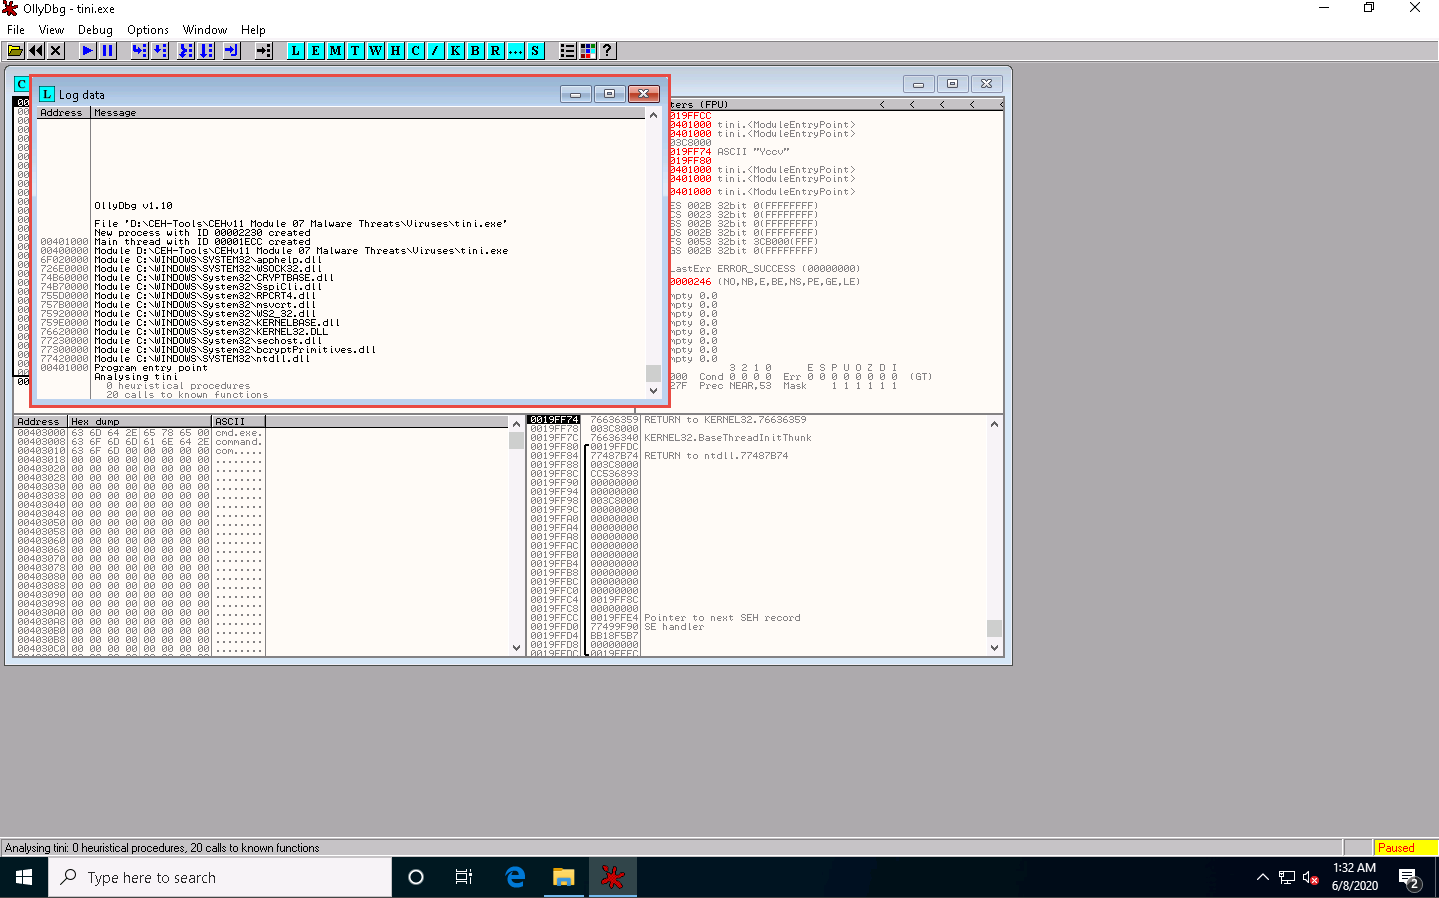
Task: Launch Edge browser from taskbar
Action: (515, 878)
